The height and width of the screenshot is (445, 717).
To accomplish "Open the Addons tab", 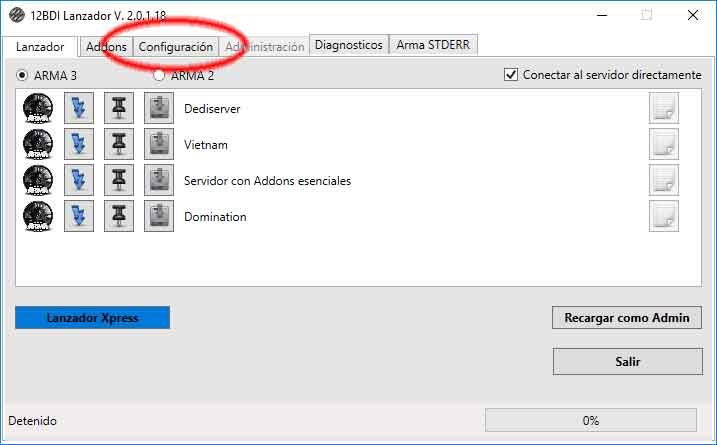I will click(106, 47).
